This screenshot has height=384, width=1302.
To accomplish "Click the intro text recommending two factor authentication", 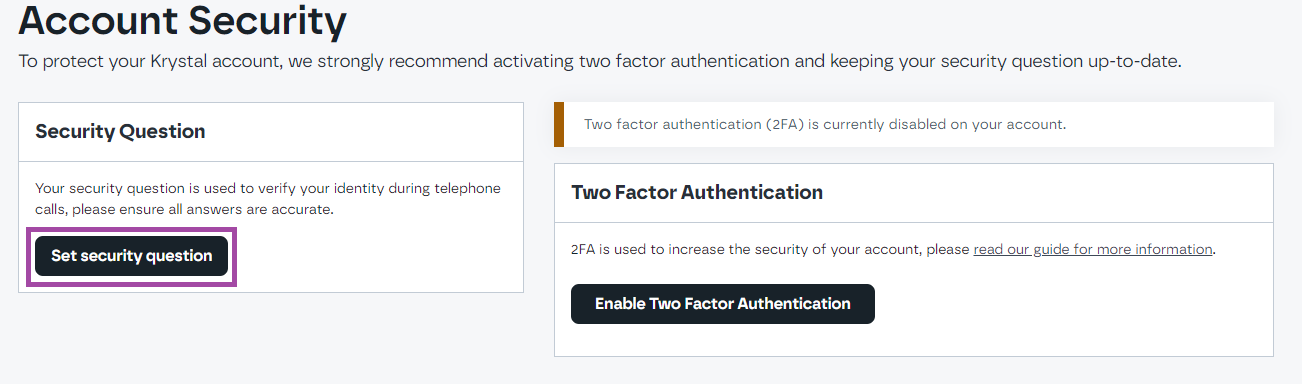I will click(600, 61).
